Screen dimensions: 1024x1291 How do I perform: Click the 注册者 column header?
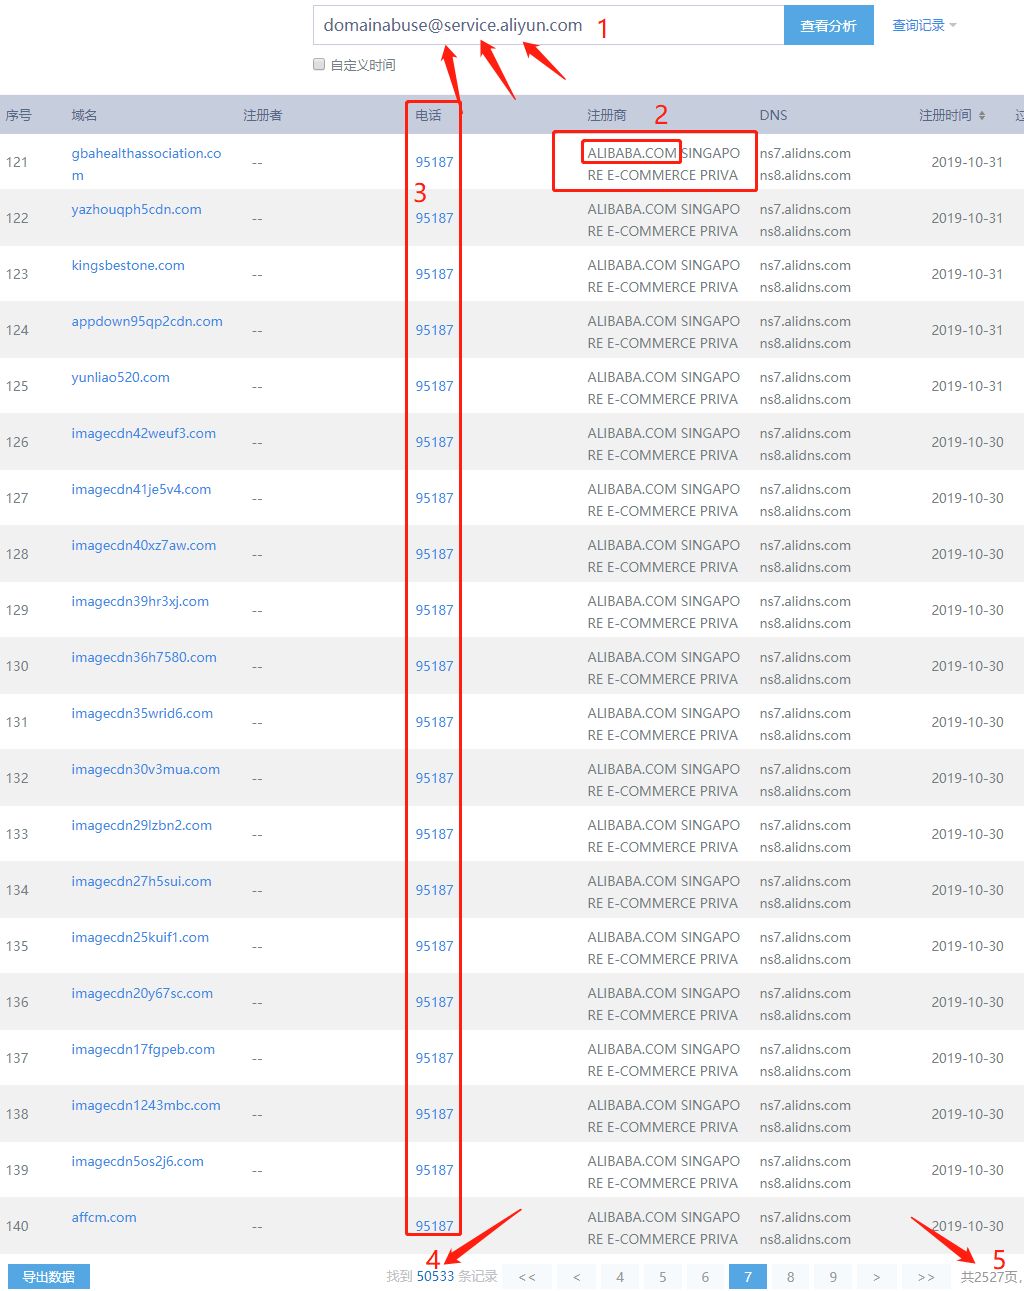click(x=262, y=115)
